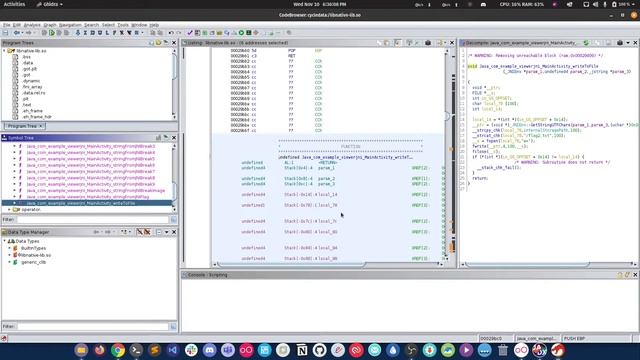
Task: Click the Data Type Manager filter options icon
Action: pyautogui.click(x=173, y=327)
